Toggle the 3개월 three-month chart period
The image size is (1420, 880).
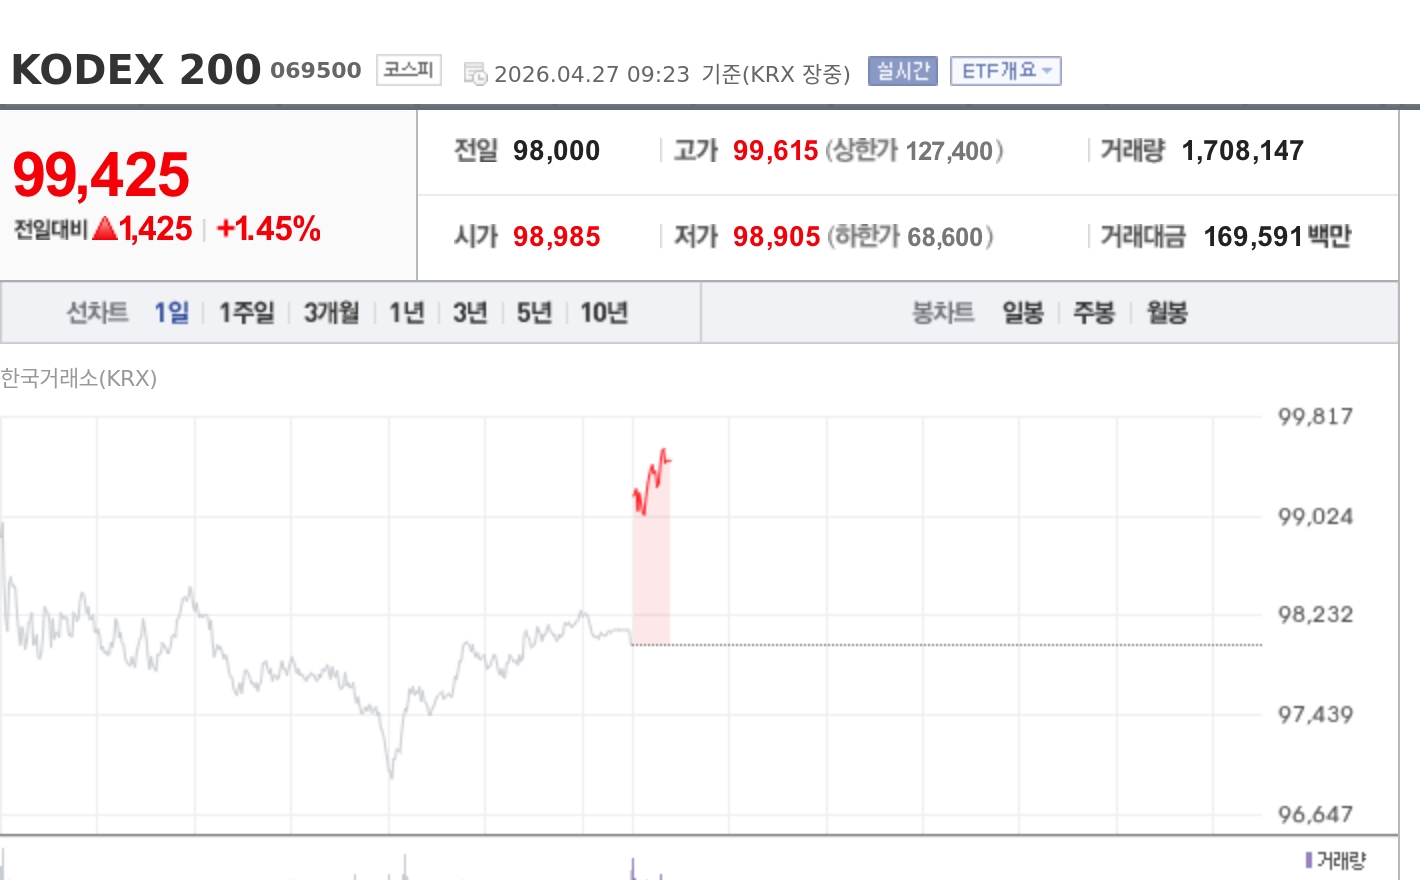[x=329, y=312]
